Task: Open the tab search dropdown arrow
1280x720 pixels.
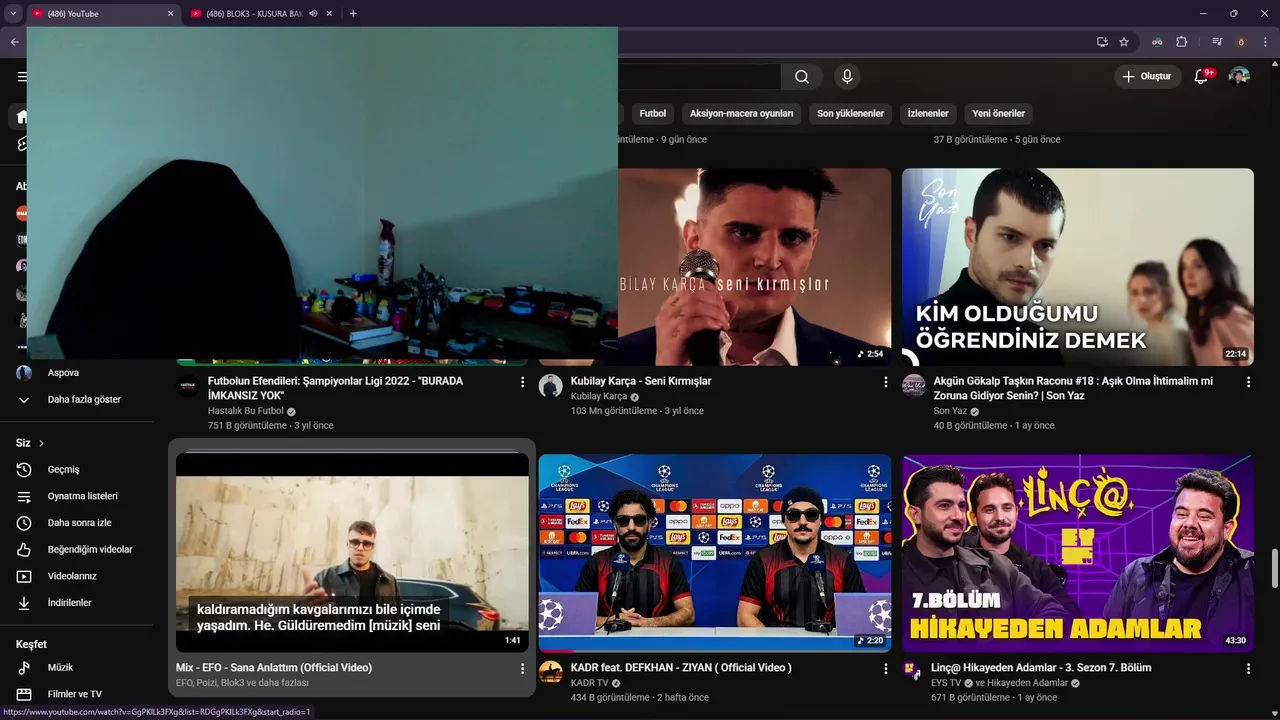Action: [x=13, y=14]
